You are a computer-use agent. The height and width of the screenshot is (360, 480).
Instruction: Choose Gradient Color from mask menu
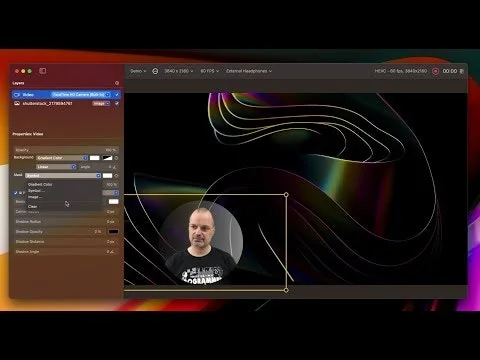coord(40,184)
